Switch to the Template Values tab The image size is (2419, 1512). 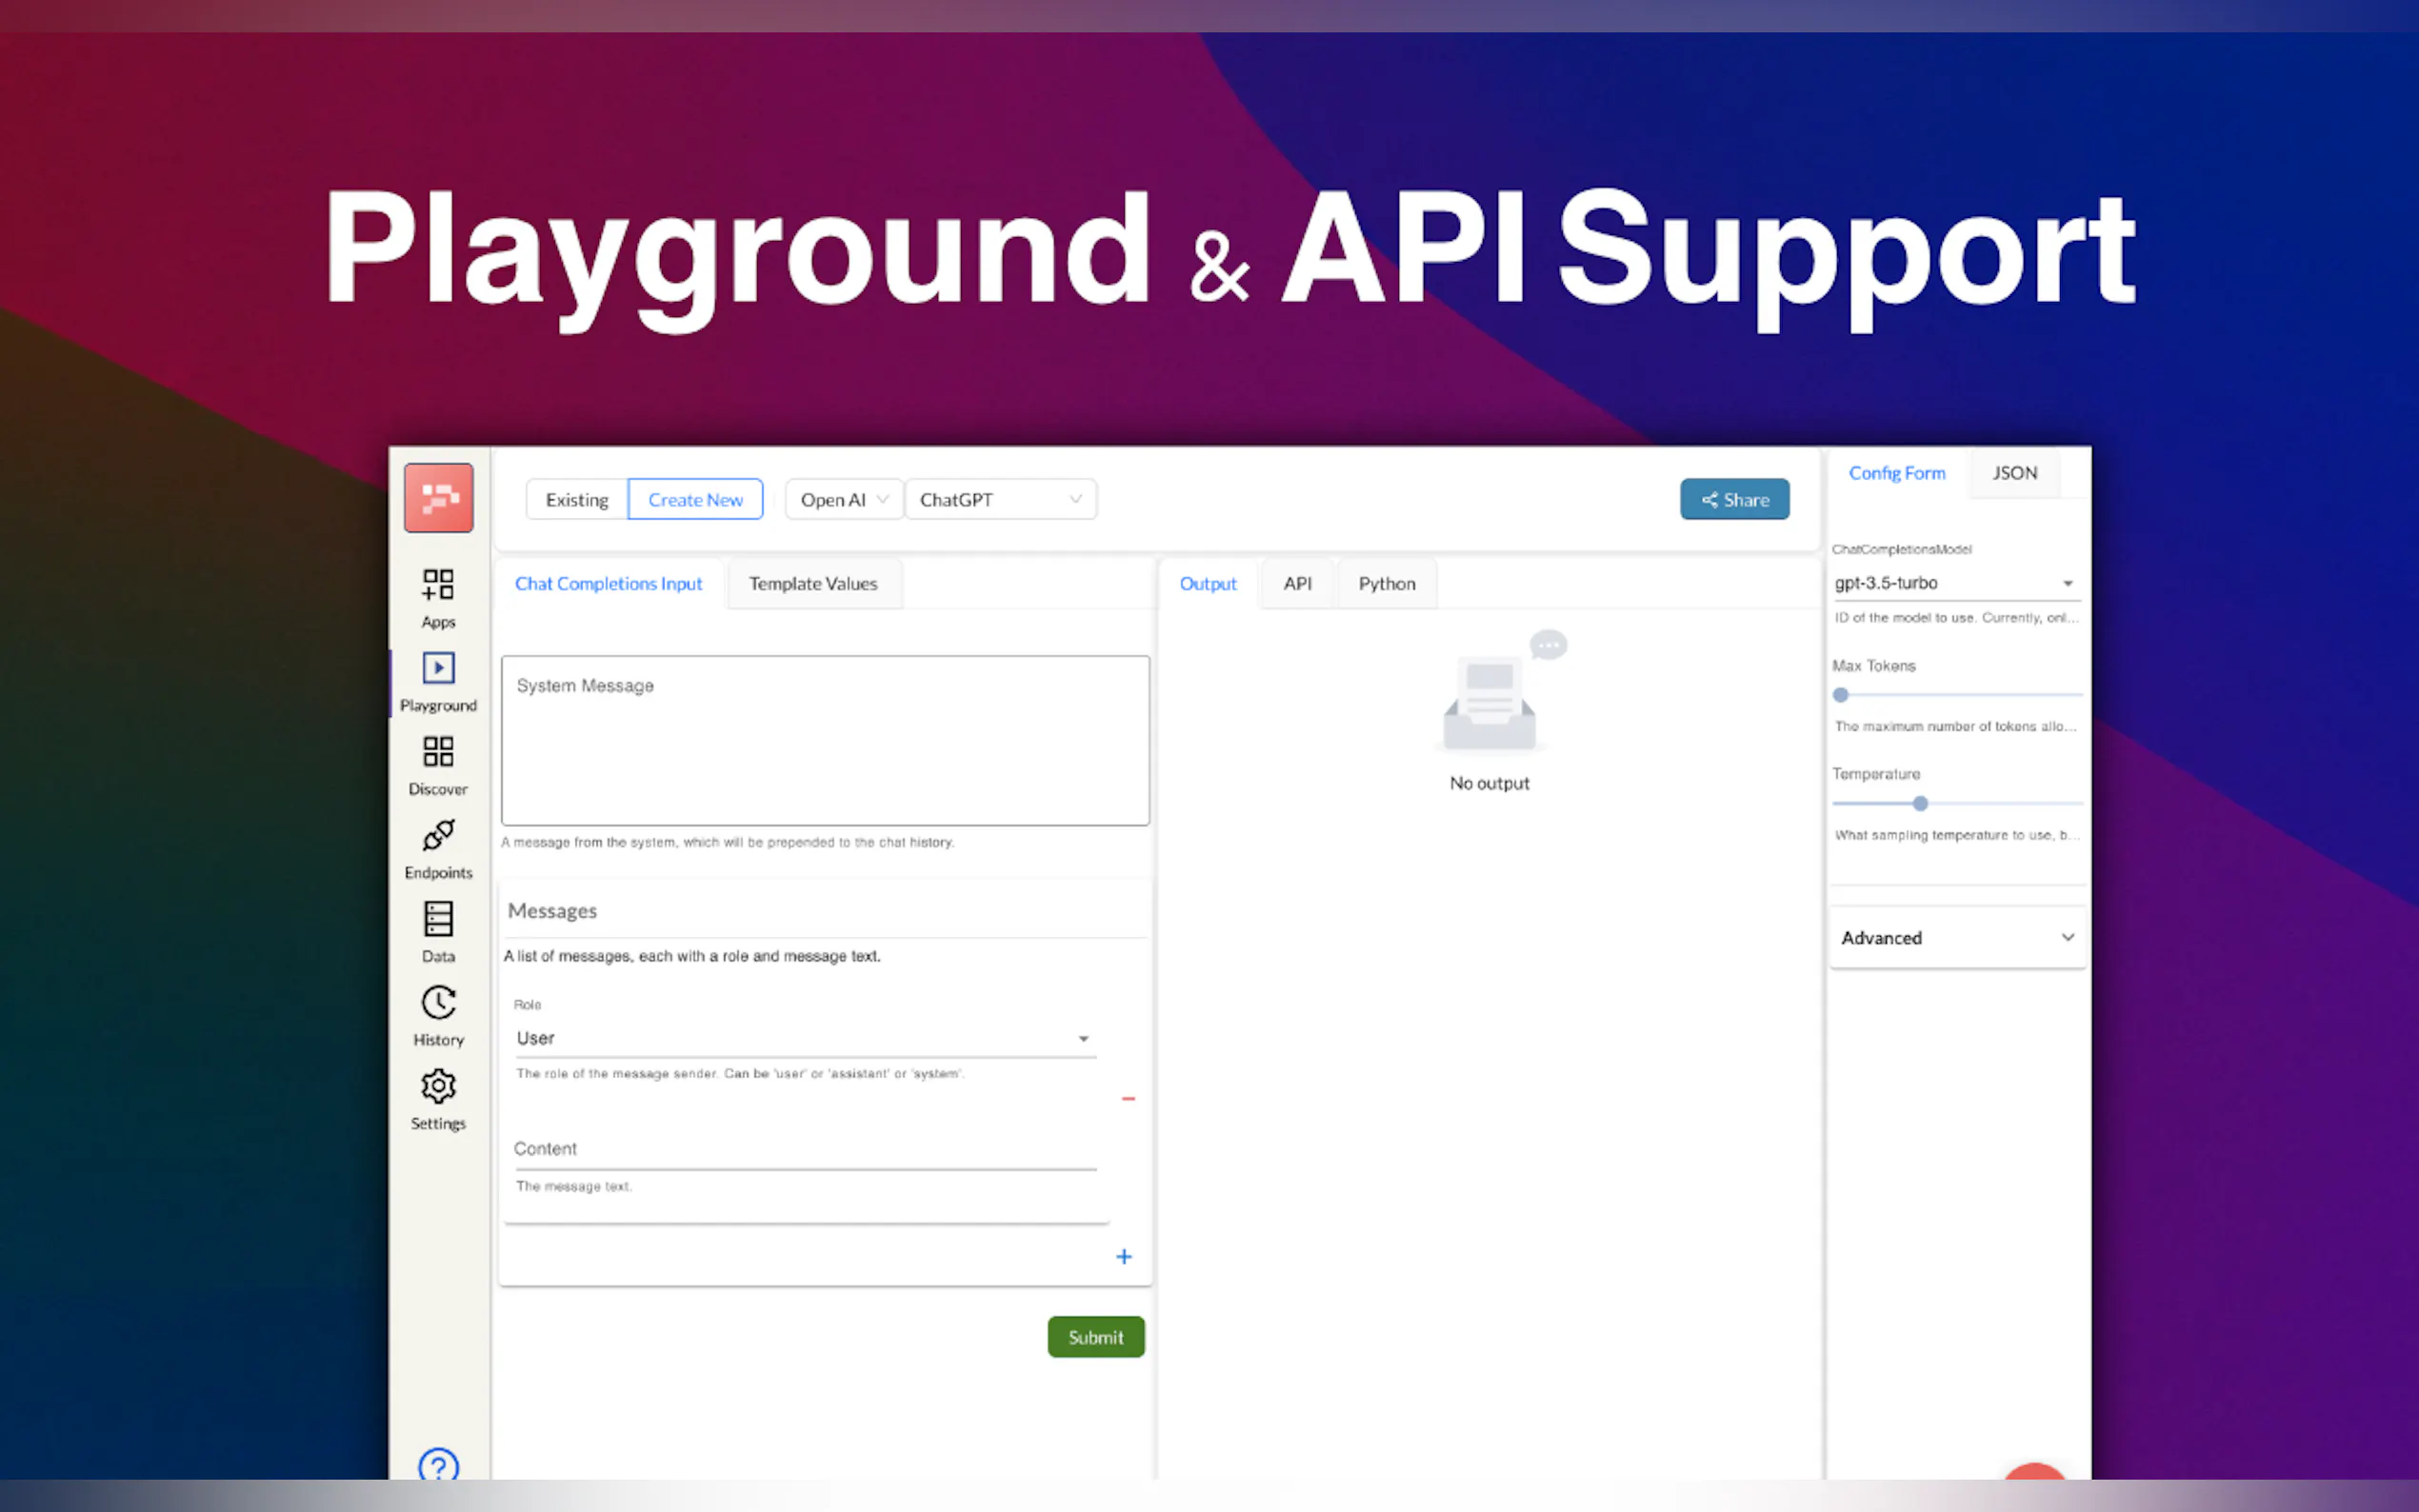[813, 584]
